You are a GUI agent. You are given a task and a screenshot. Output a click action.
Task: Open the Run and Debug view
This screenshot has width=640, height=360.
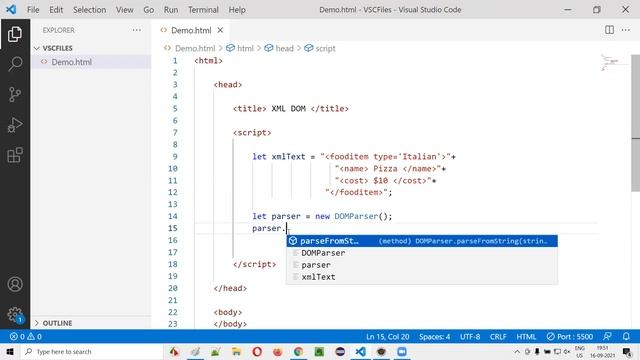[15, 124]
